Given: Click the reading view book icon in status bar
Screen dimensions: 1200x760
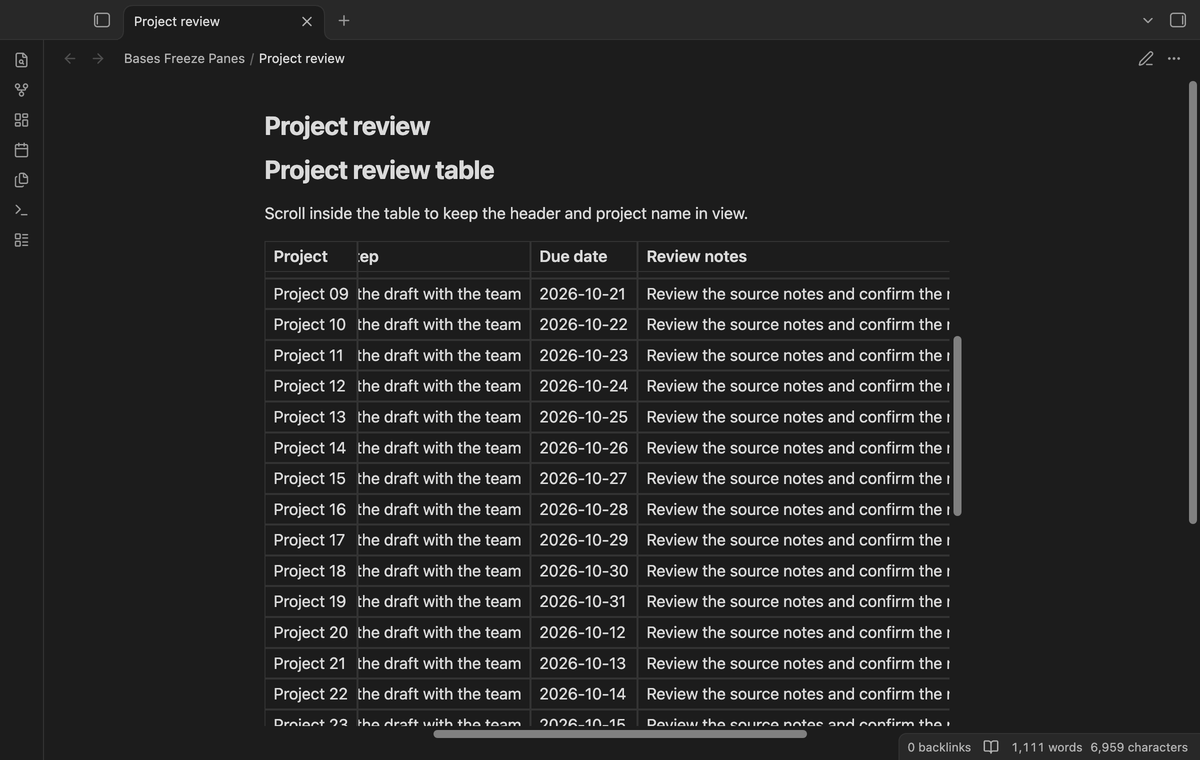Looking at the screenshot, I should pyautogui.click(x=991, y=747).
